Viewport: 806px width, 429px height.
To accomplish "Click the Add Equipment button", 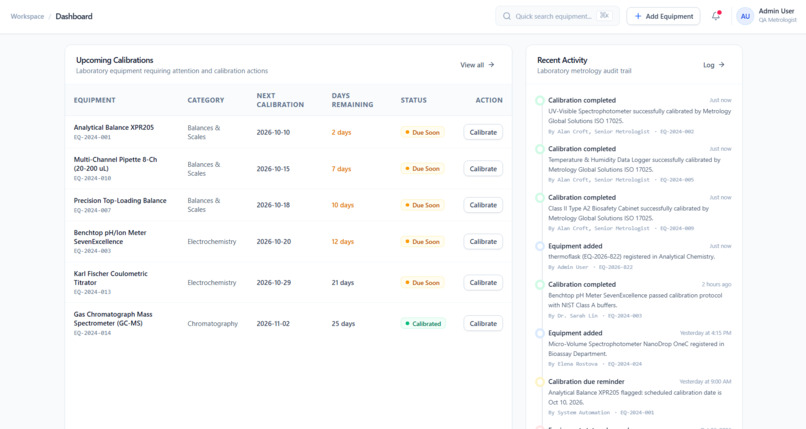I will click(663, 16).
